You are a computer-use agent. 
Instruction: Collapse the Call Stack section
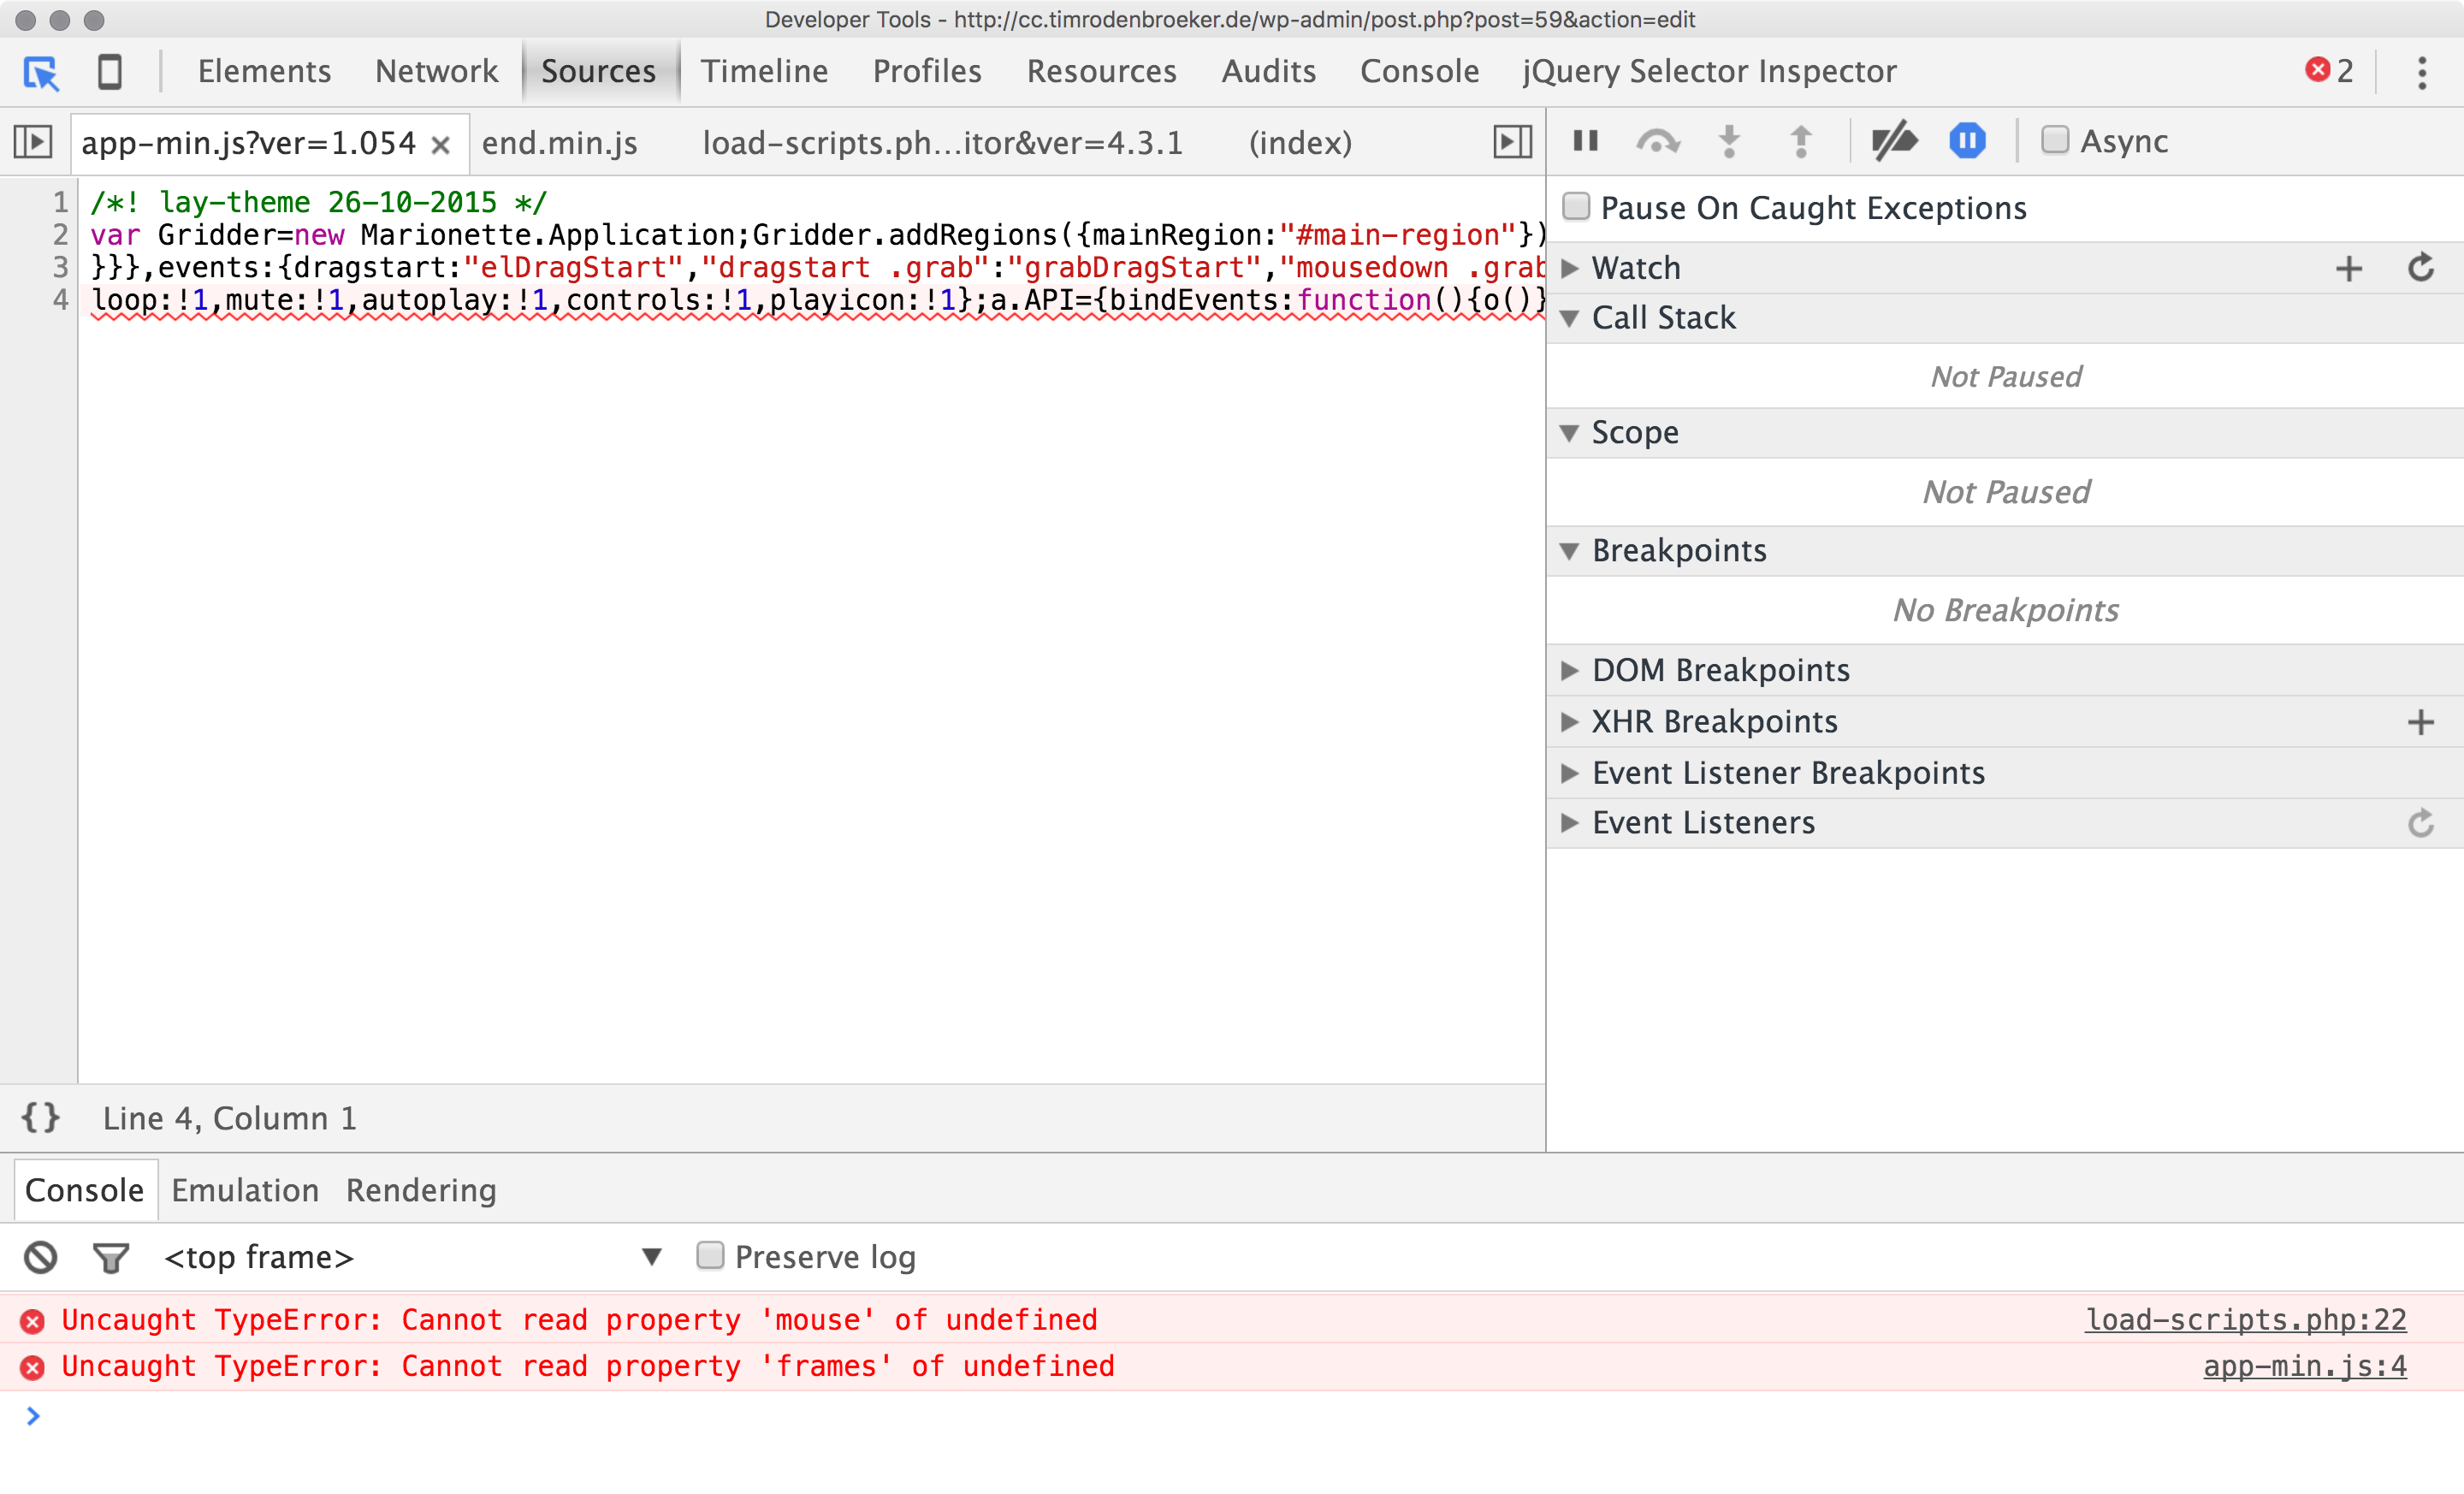[x=1662, y=318]
